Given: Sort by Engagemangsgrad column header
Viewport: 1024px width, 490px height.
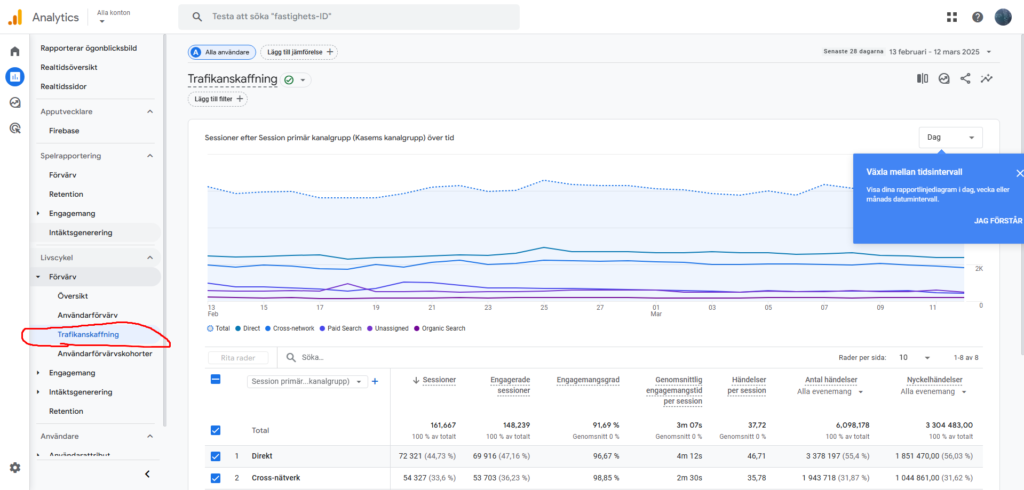Looking at the screenshot, I should point(588,380).
